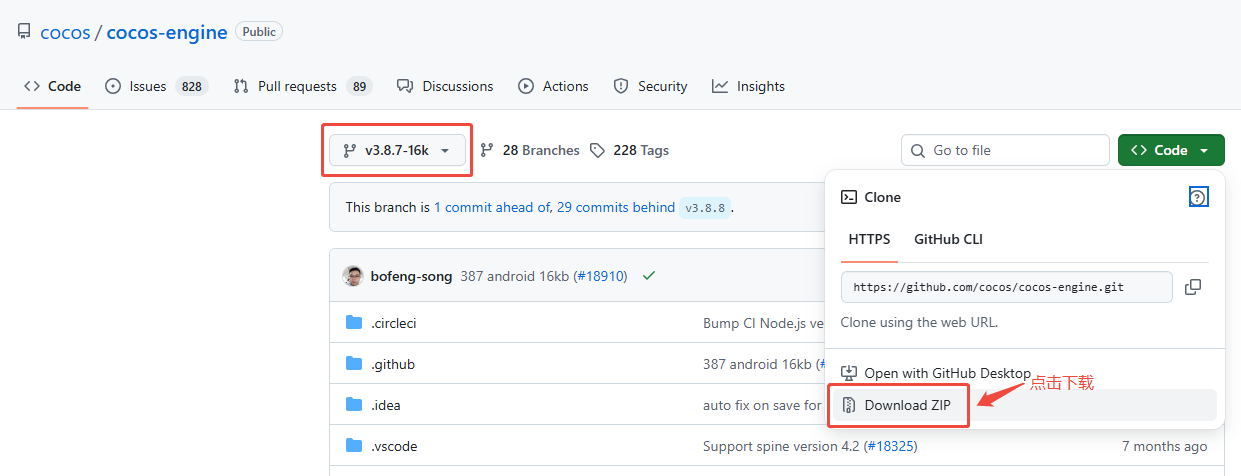Open the Issues tab
Screen dimensions: 1241x476
click(156, 86)
